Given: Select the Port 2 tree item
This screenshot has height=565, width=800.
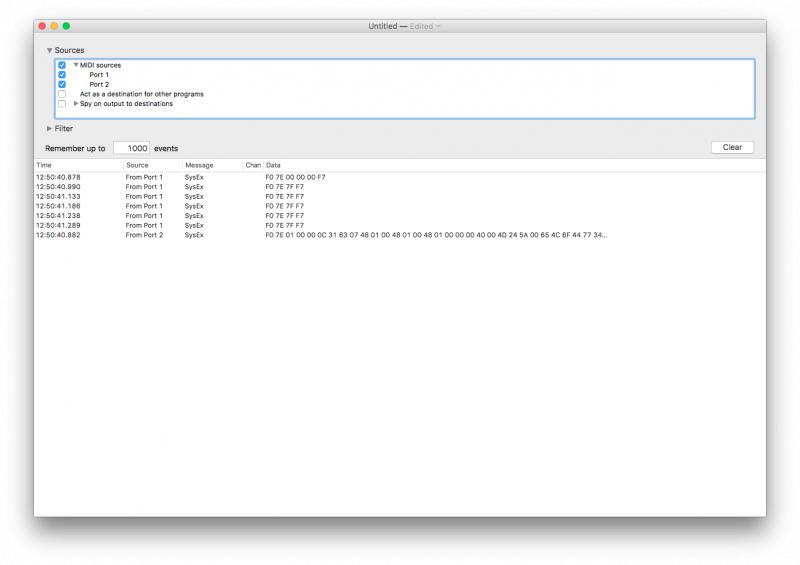Looking at the screenshot, I should point(99,84).
